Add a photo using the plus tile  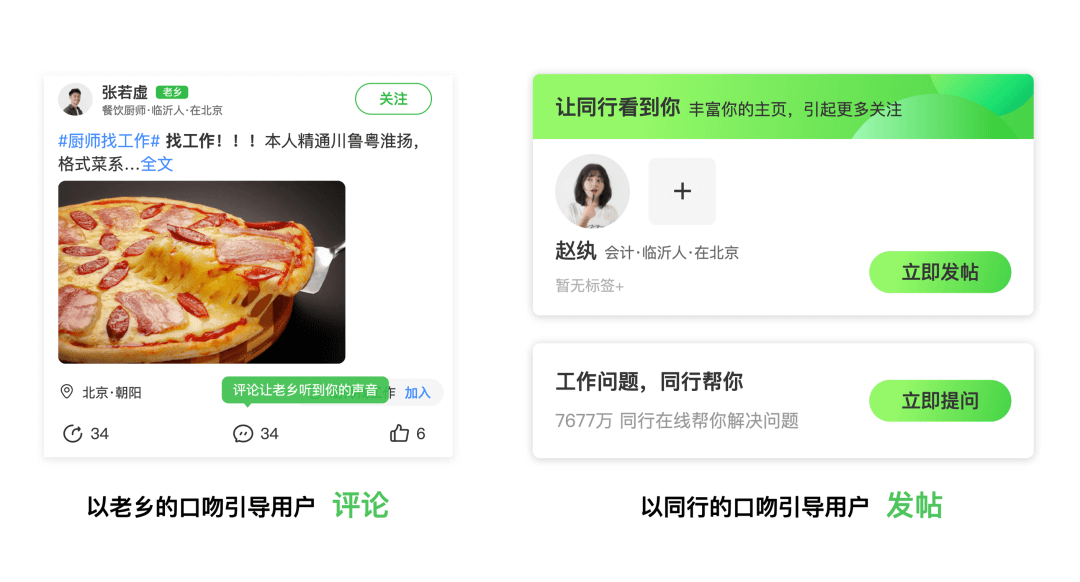[x=682, y=191]
